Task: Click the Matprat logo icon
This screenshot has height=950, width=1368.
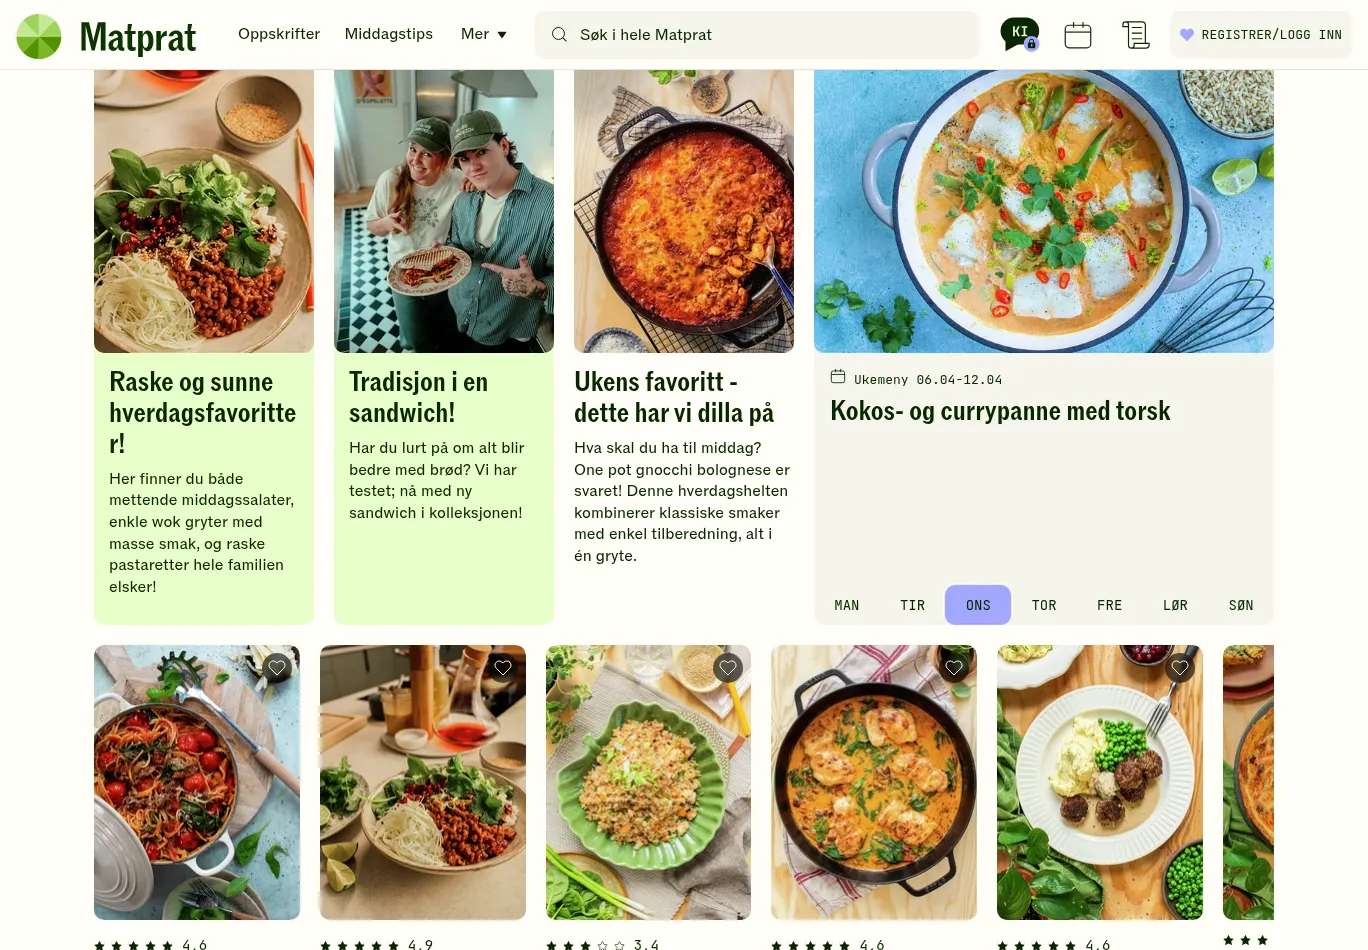Action: 39,36
